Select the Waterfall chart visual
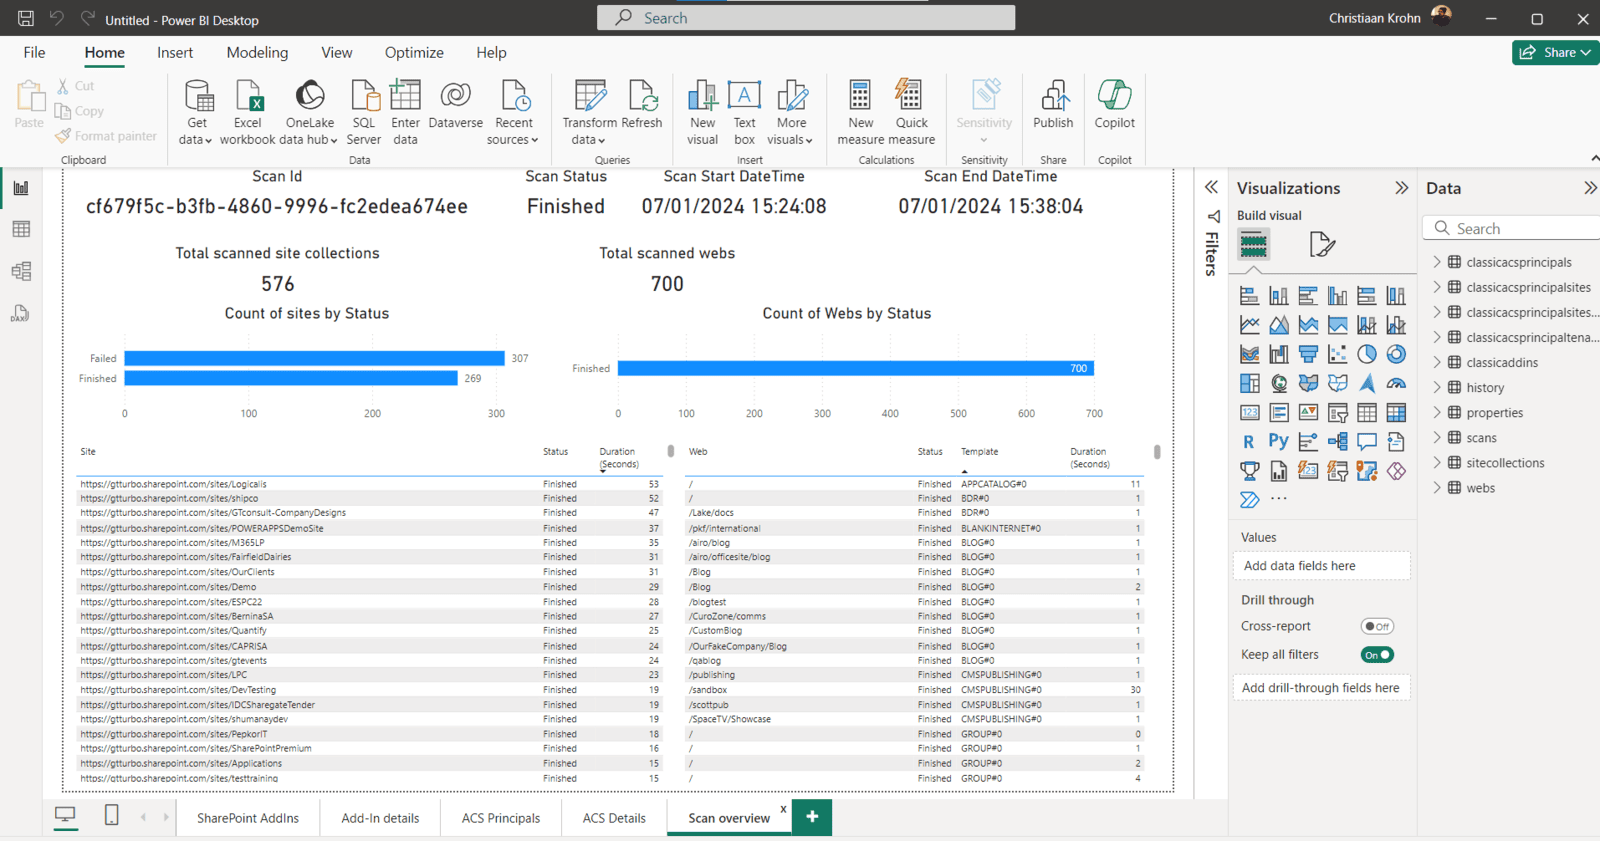 (1279, 354)
